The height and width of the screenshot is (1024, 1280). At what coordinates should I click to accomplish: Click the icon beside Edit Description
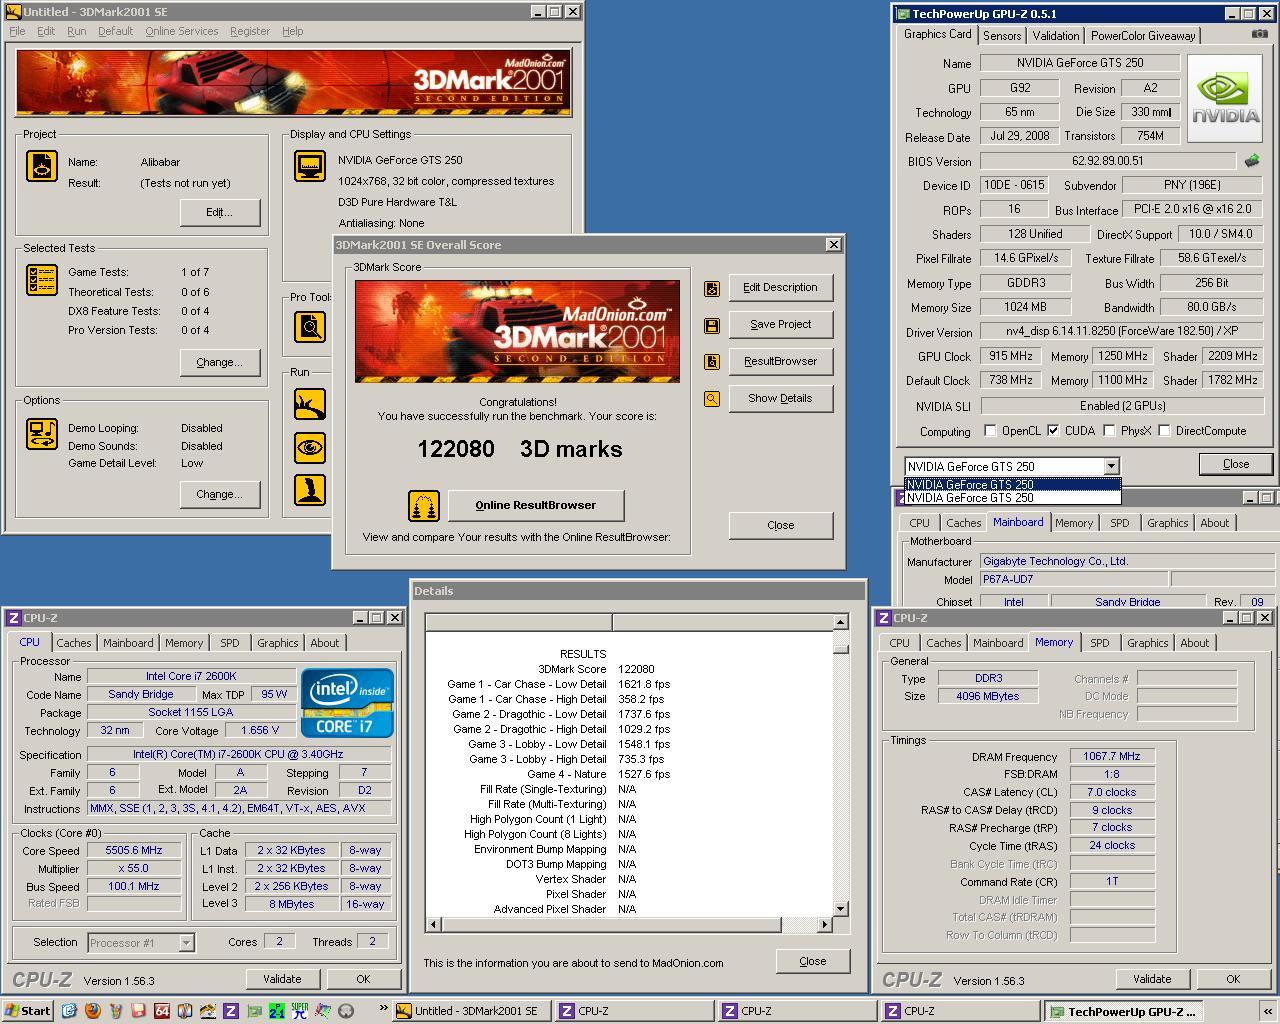click(x=712, y=288)
